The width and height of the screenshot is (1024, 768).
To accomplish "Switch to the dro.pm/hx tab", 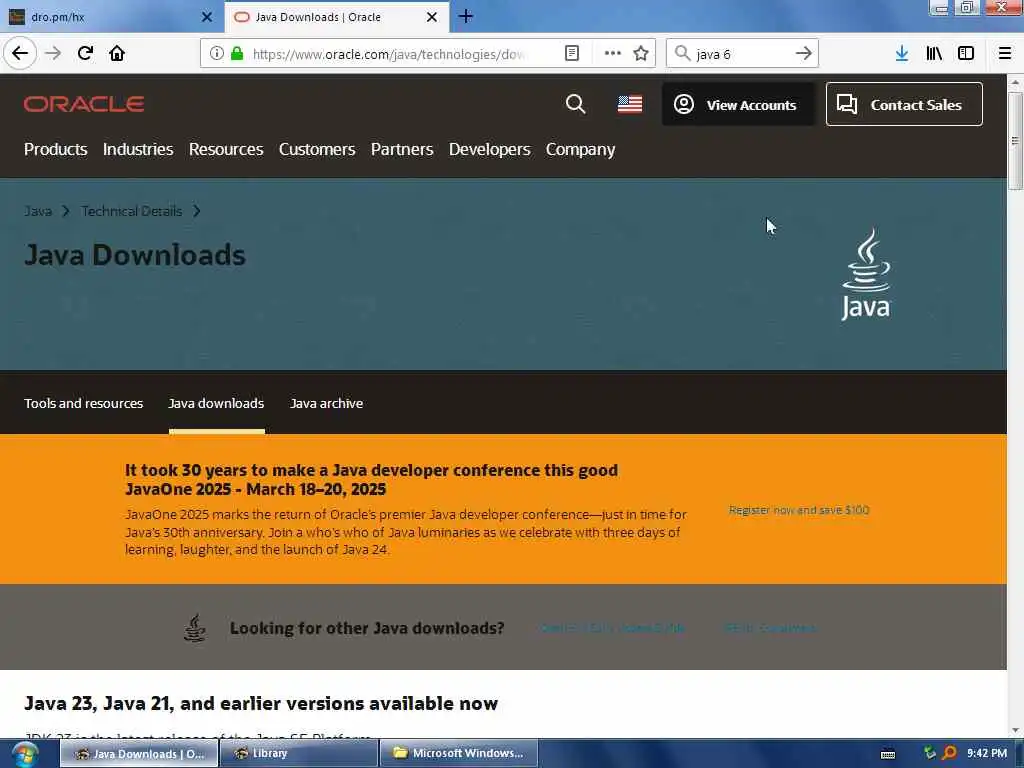I will coord(111,17).
